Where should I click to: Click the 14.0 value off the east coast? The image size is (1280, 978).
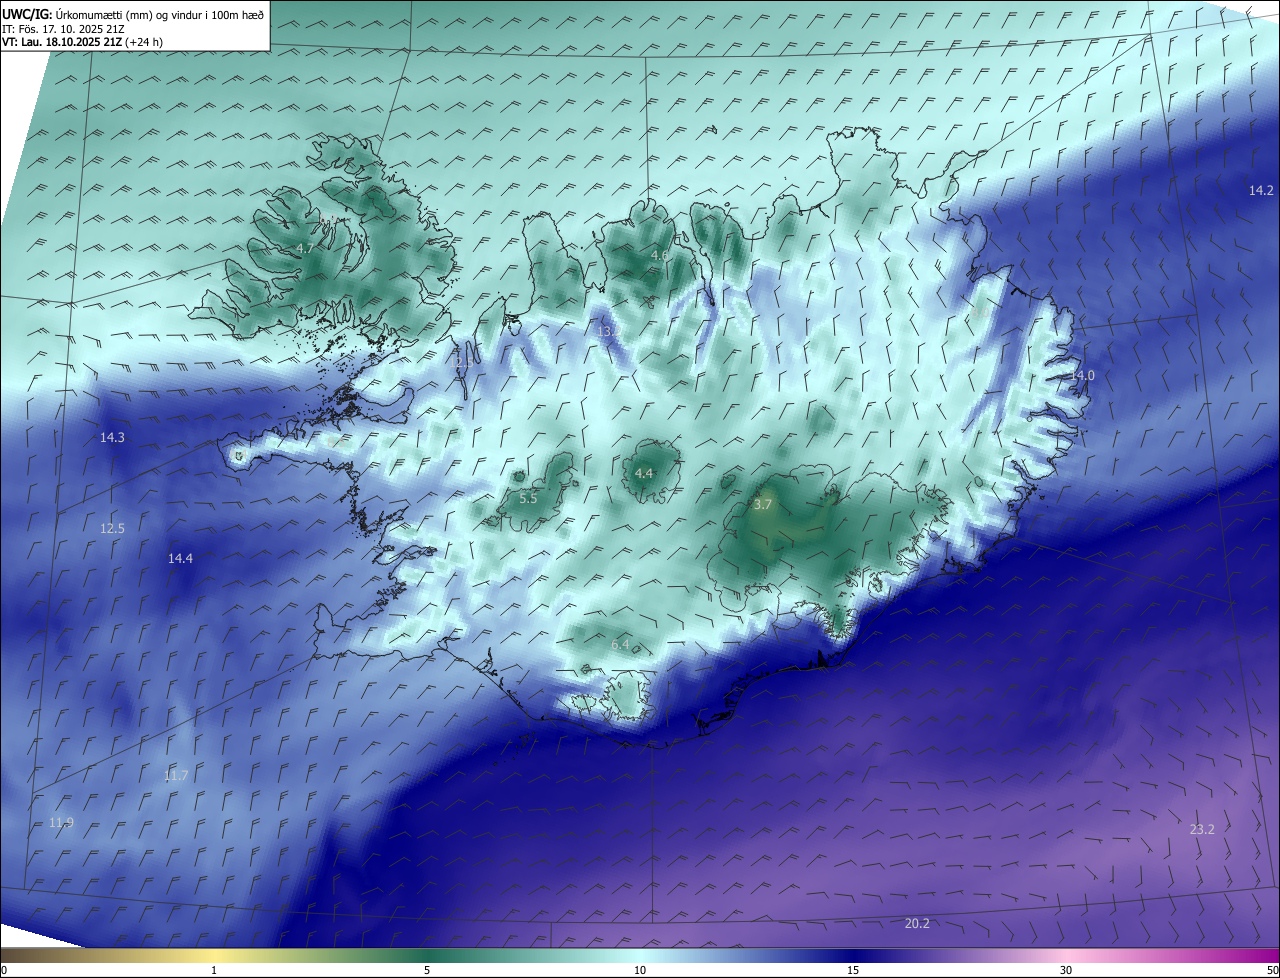[x=1083, y=375]
